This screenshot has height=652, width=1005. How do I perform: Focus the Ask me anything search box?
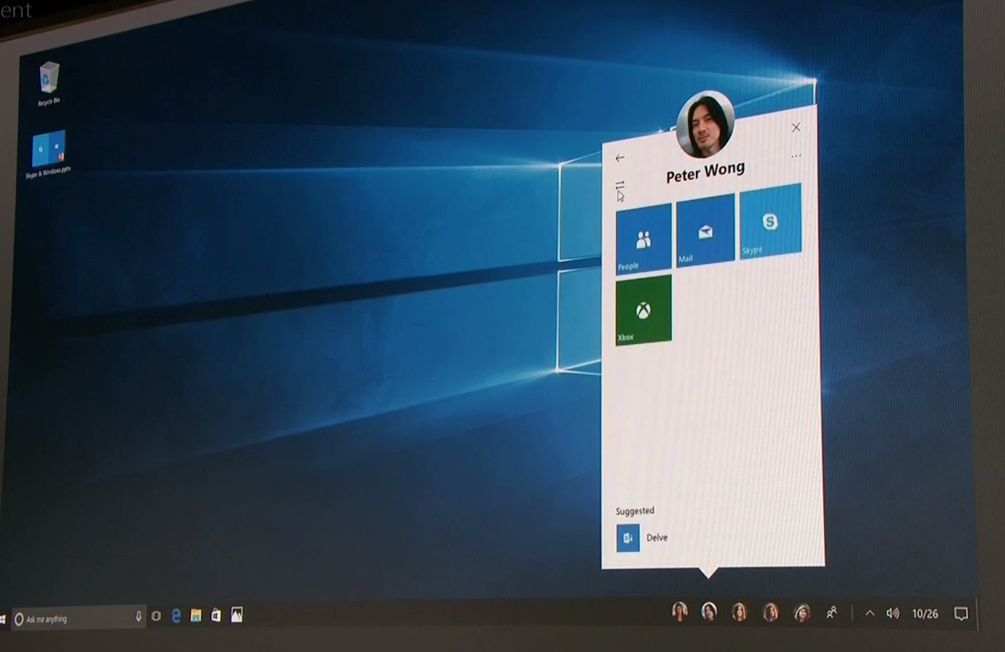79,618
